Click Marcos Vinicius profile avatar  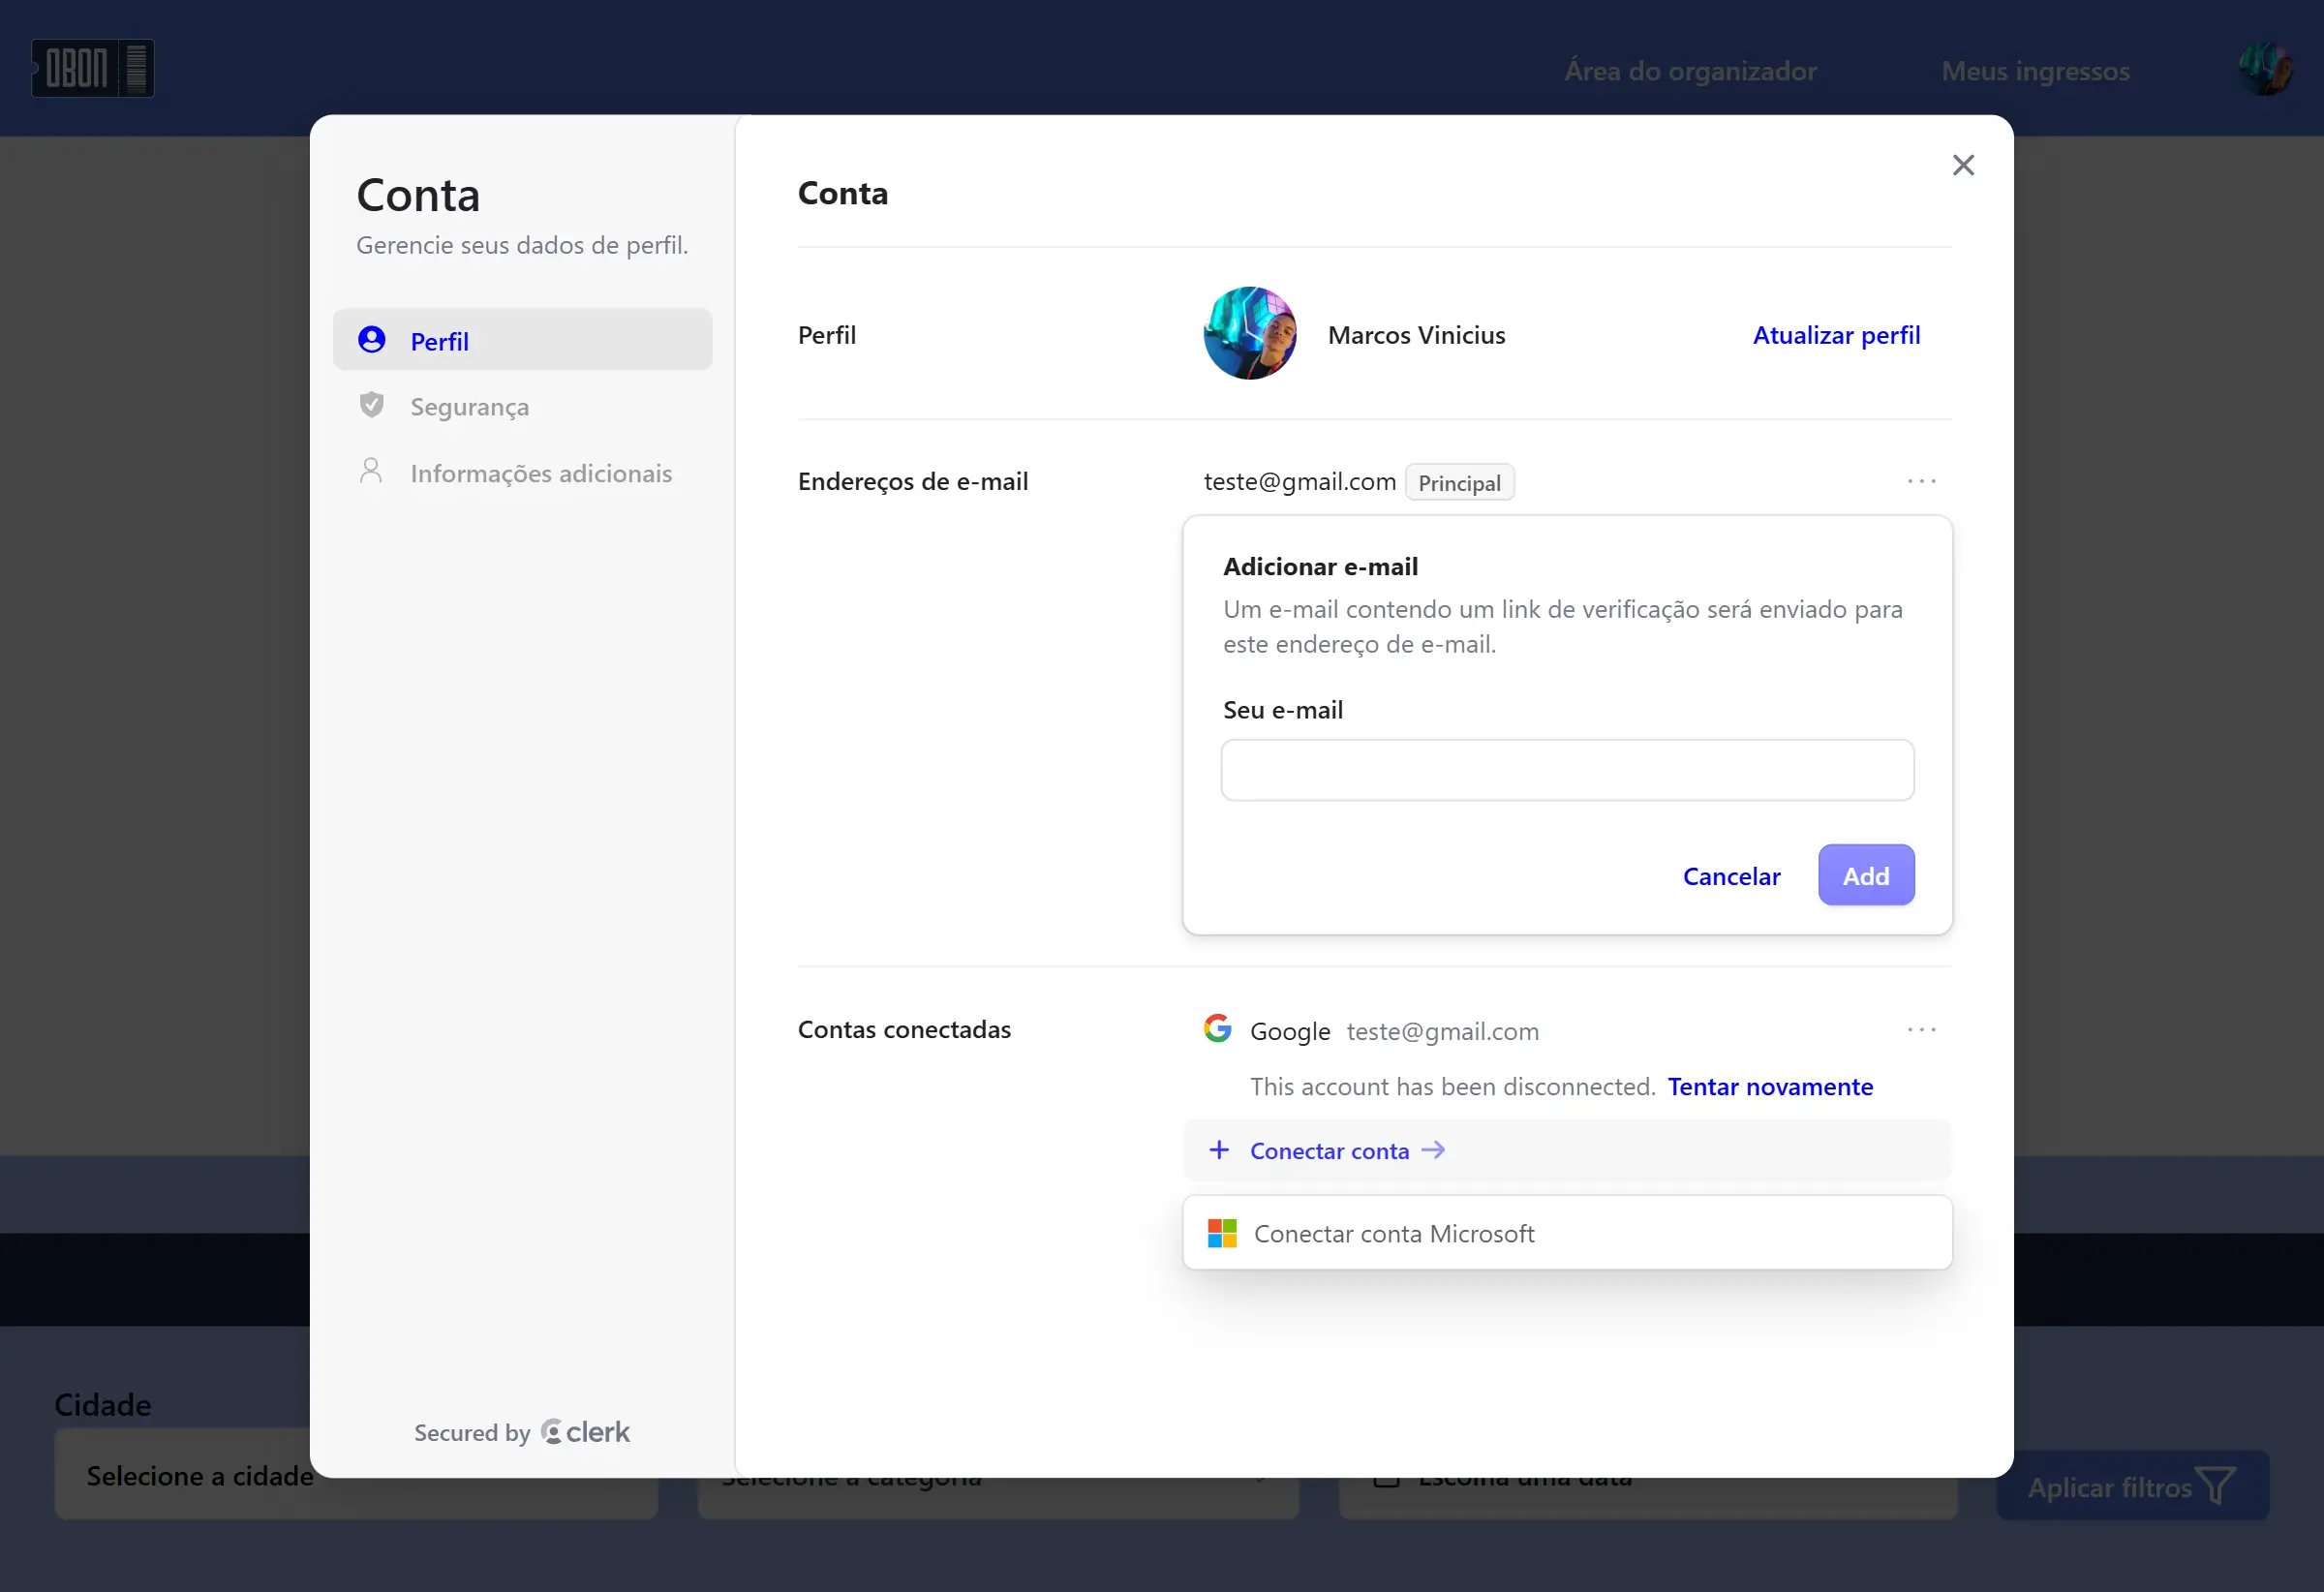[1250, 334]
